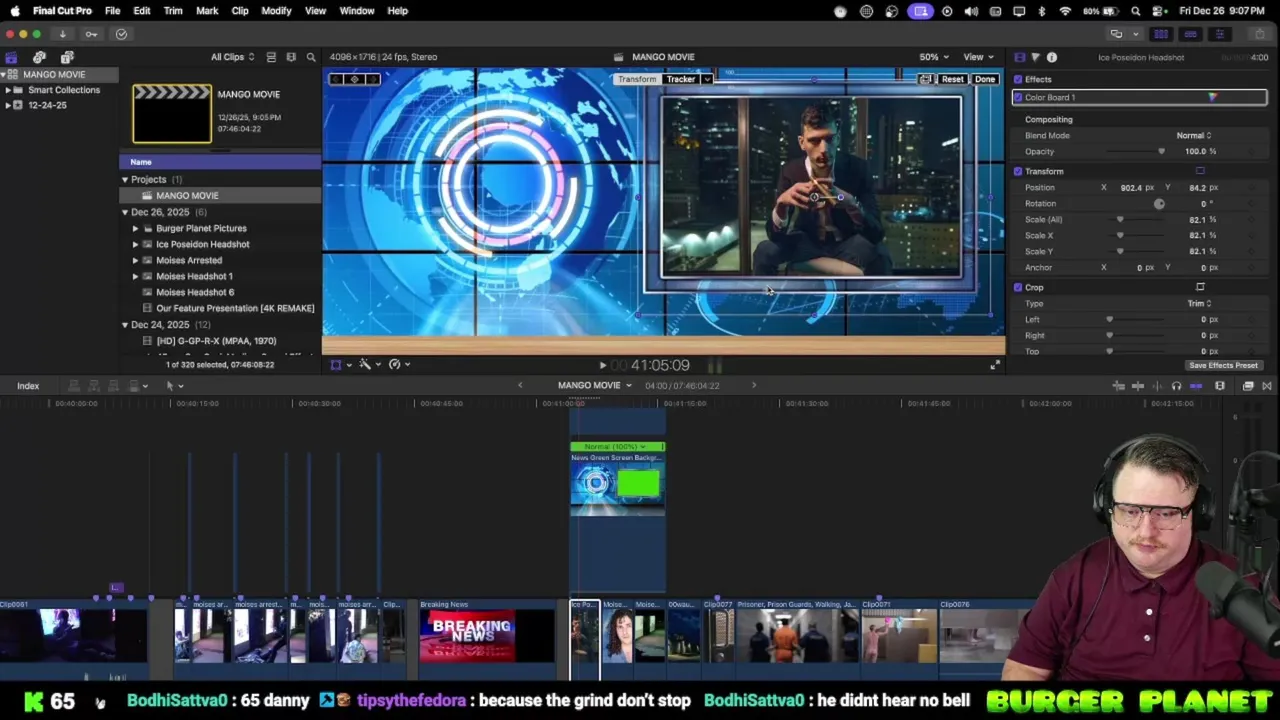Open the viewer View options dropdown
This screenshot has width=1280, height=720.
(978, 57)
